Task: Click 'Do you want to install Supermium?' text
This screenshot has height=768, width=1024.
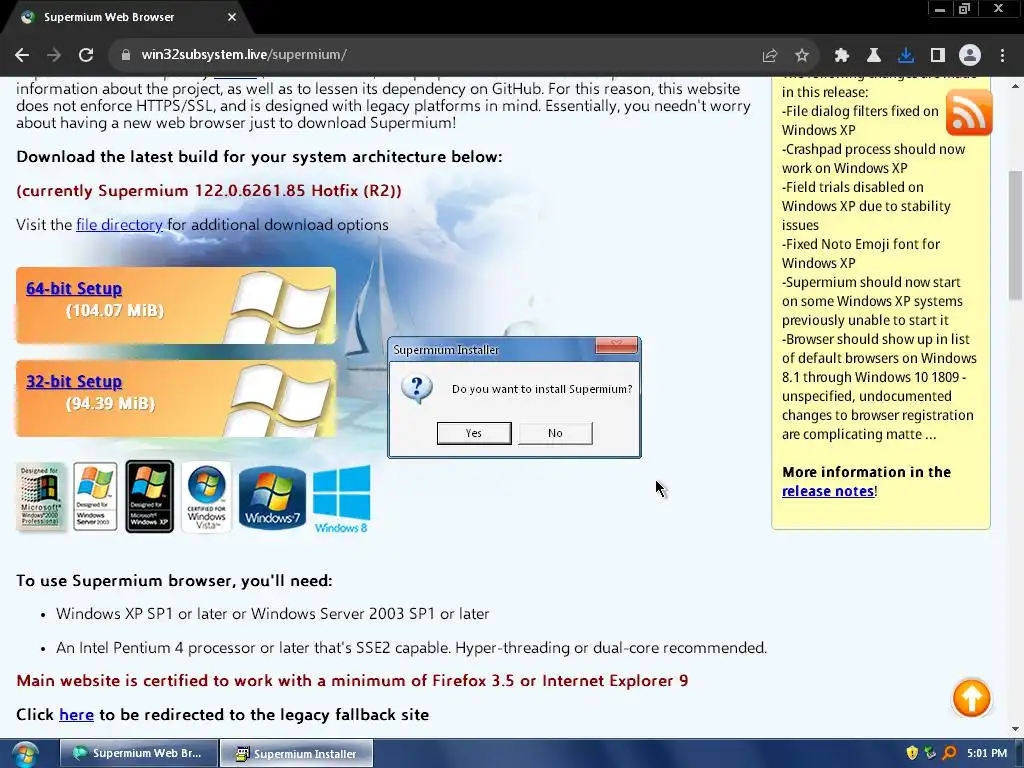Action: 542,389
